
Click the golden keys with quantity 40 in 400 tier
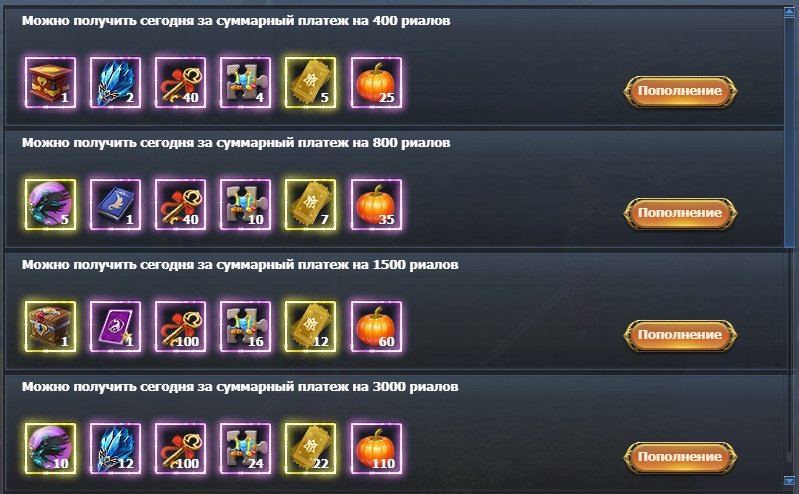[180, 83]
